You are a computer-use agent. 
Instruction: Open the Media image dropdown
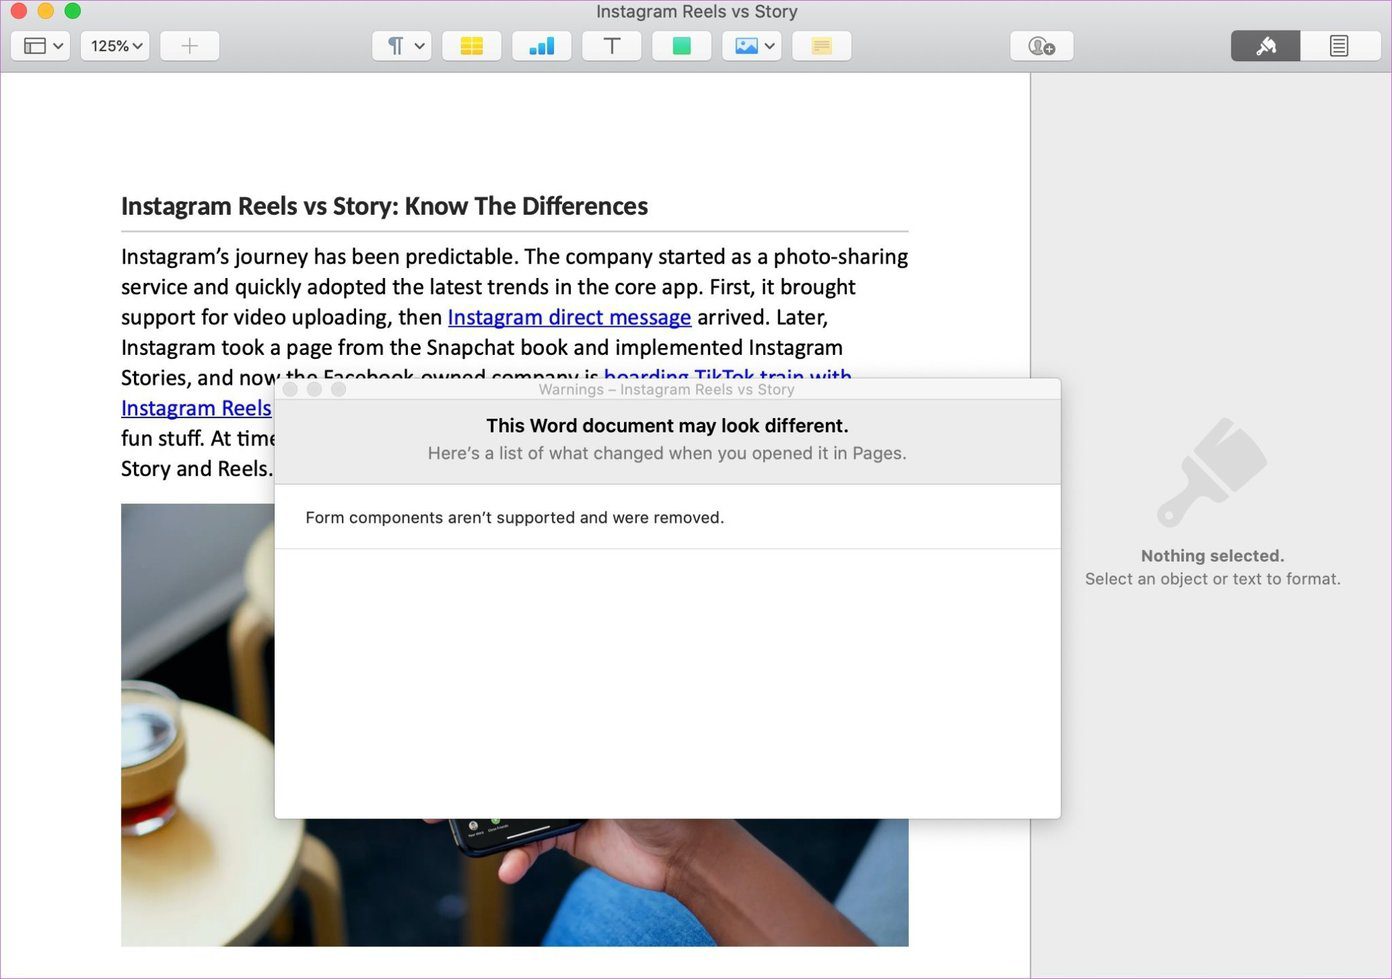(751, 46)
